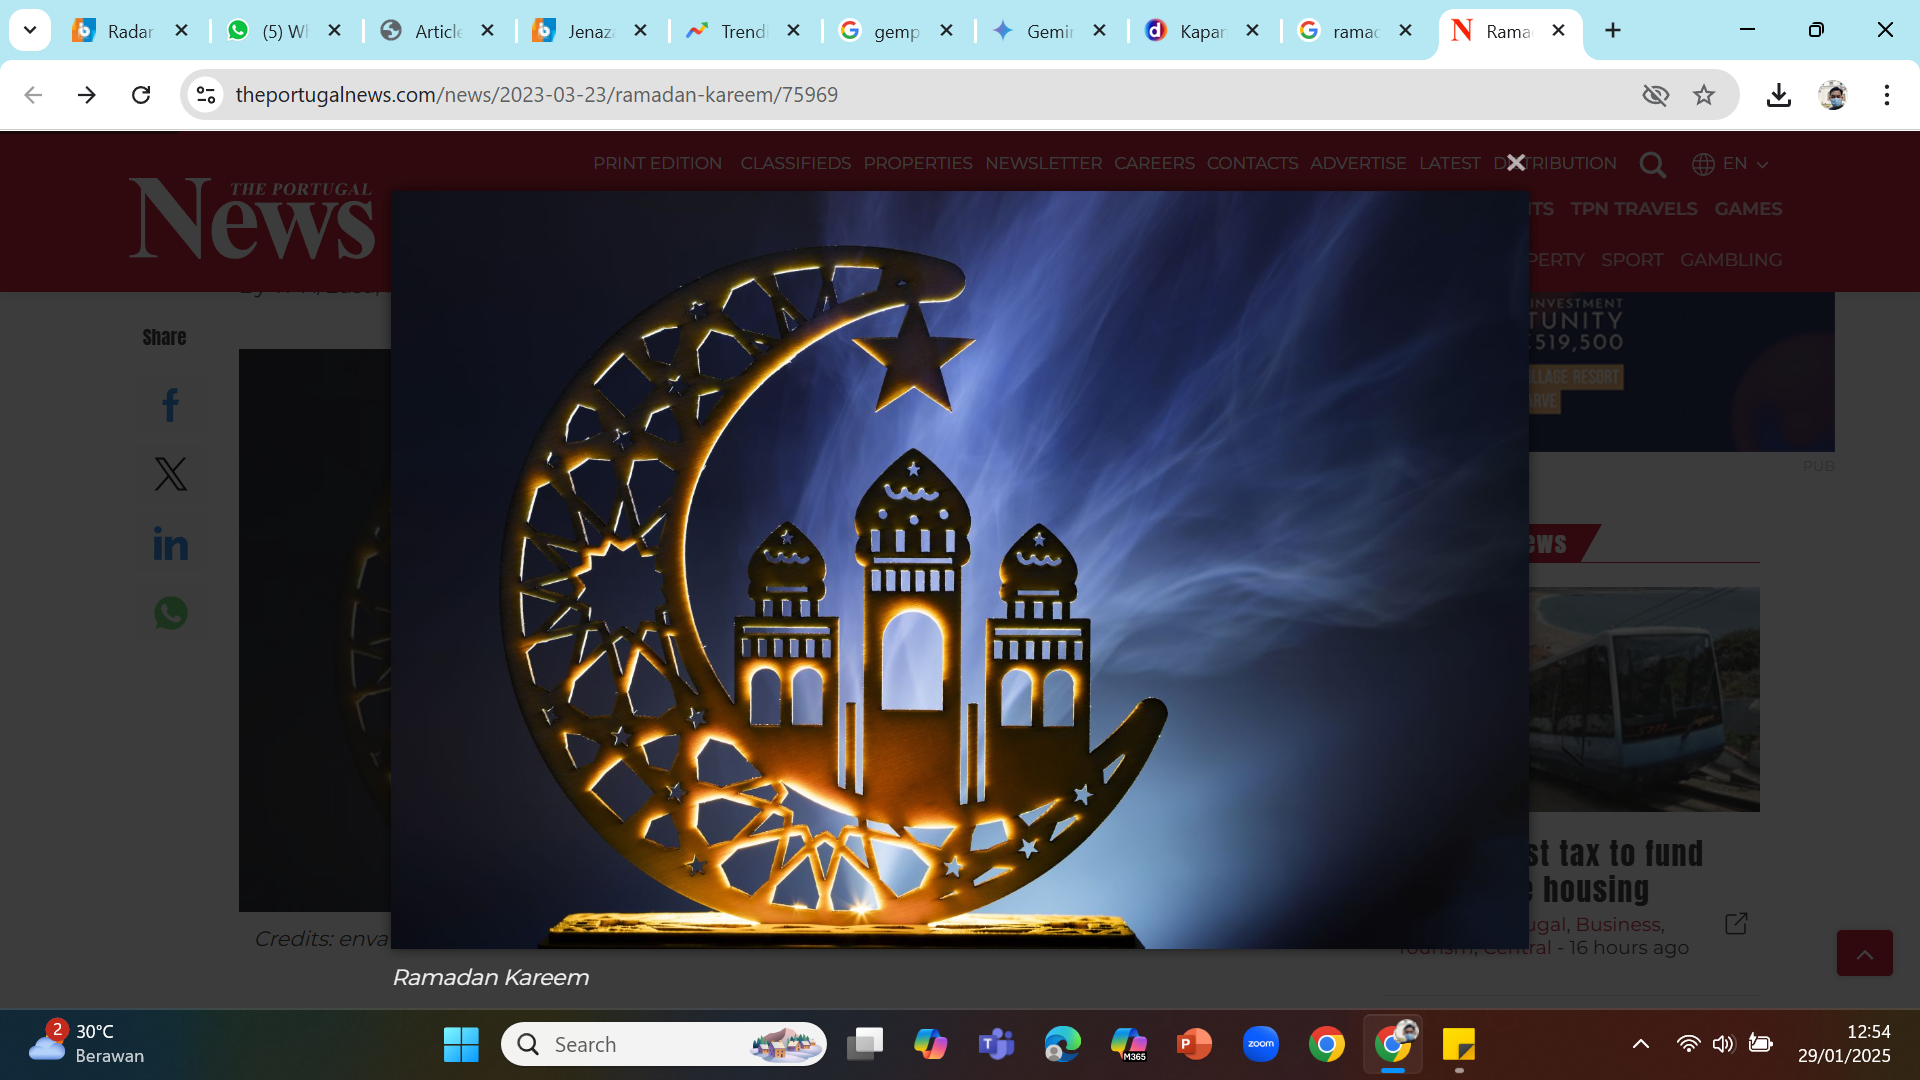Image resolution: width=1920 pixels, height=1080 pixels.
Task: Open the Wi-Fi network settings icon
Action: click(x=1688, y=1044)
